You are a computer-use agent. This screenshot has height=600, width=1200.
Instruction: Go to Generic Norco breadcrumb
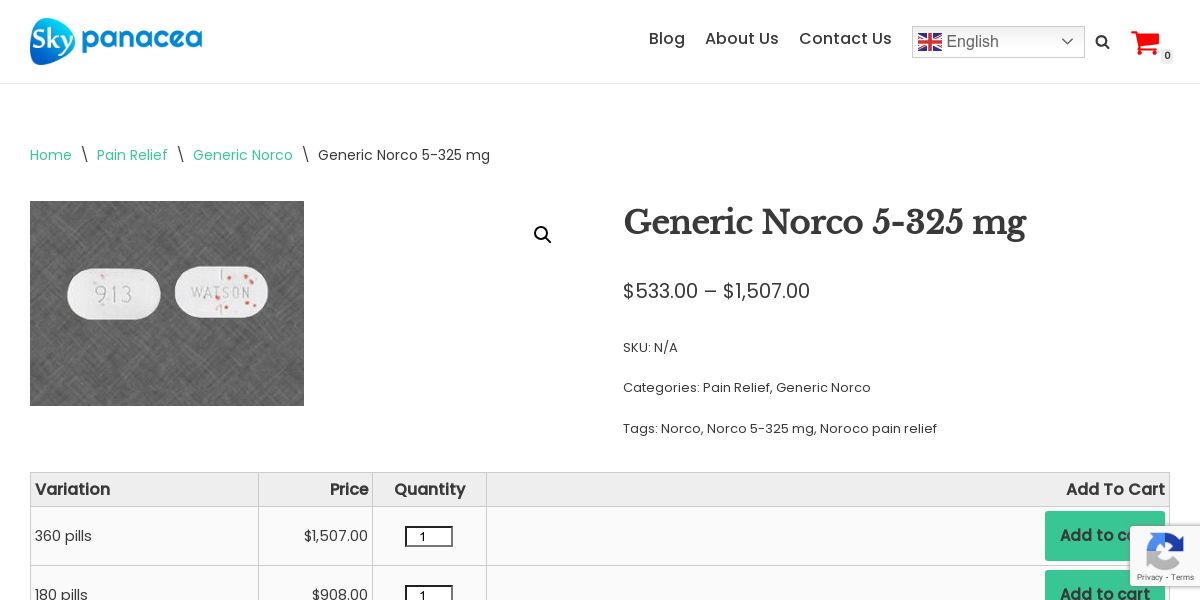click(243, 155)
